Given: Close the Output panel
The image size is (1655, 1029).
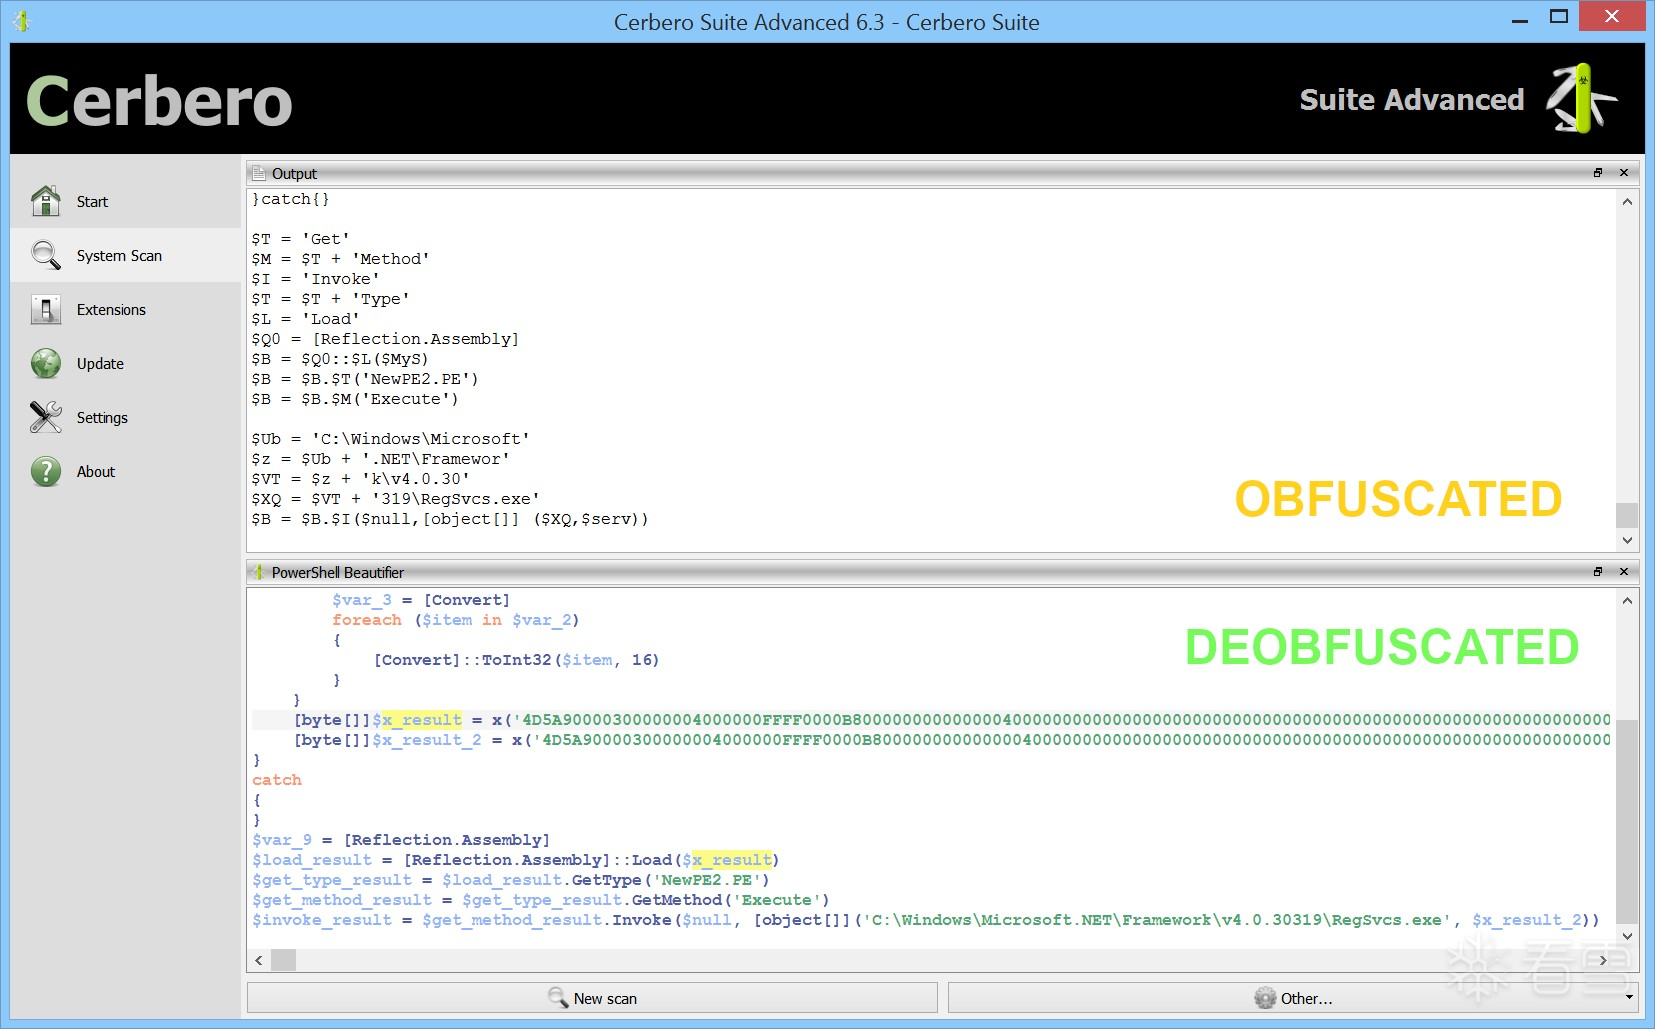Looking at the screenshot, I should click(x=1624, y=173).
